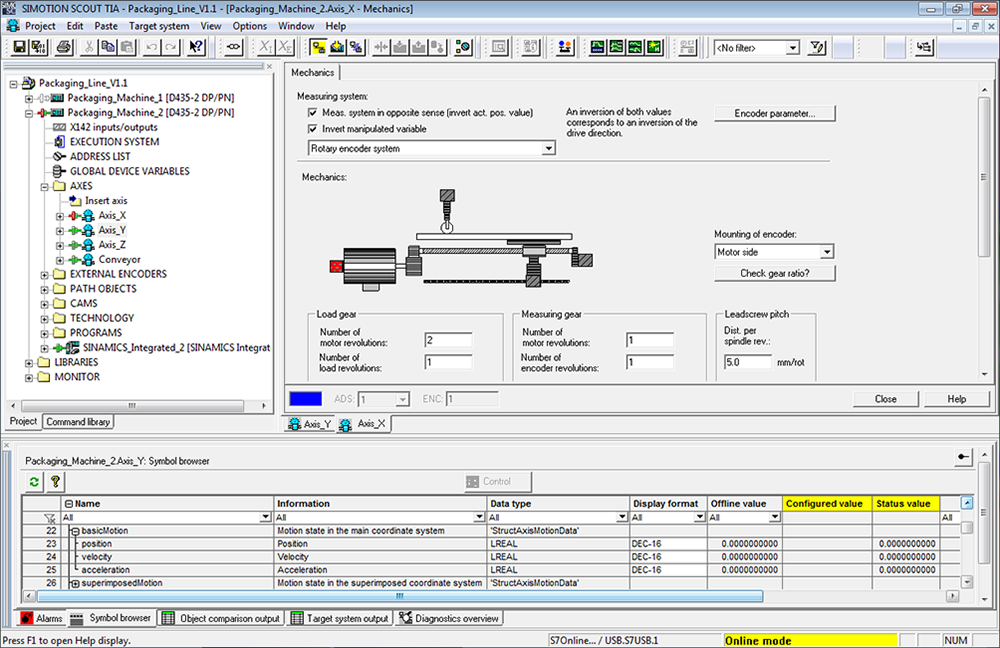Expand the Axis_Z tree node
1000x648 pixels.
click(x=60, y=246)
